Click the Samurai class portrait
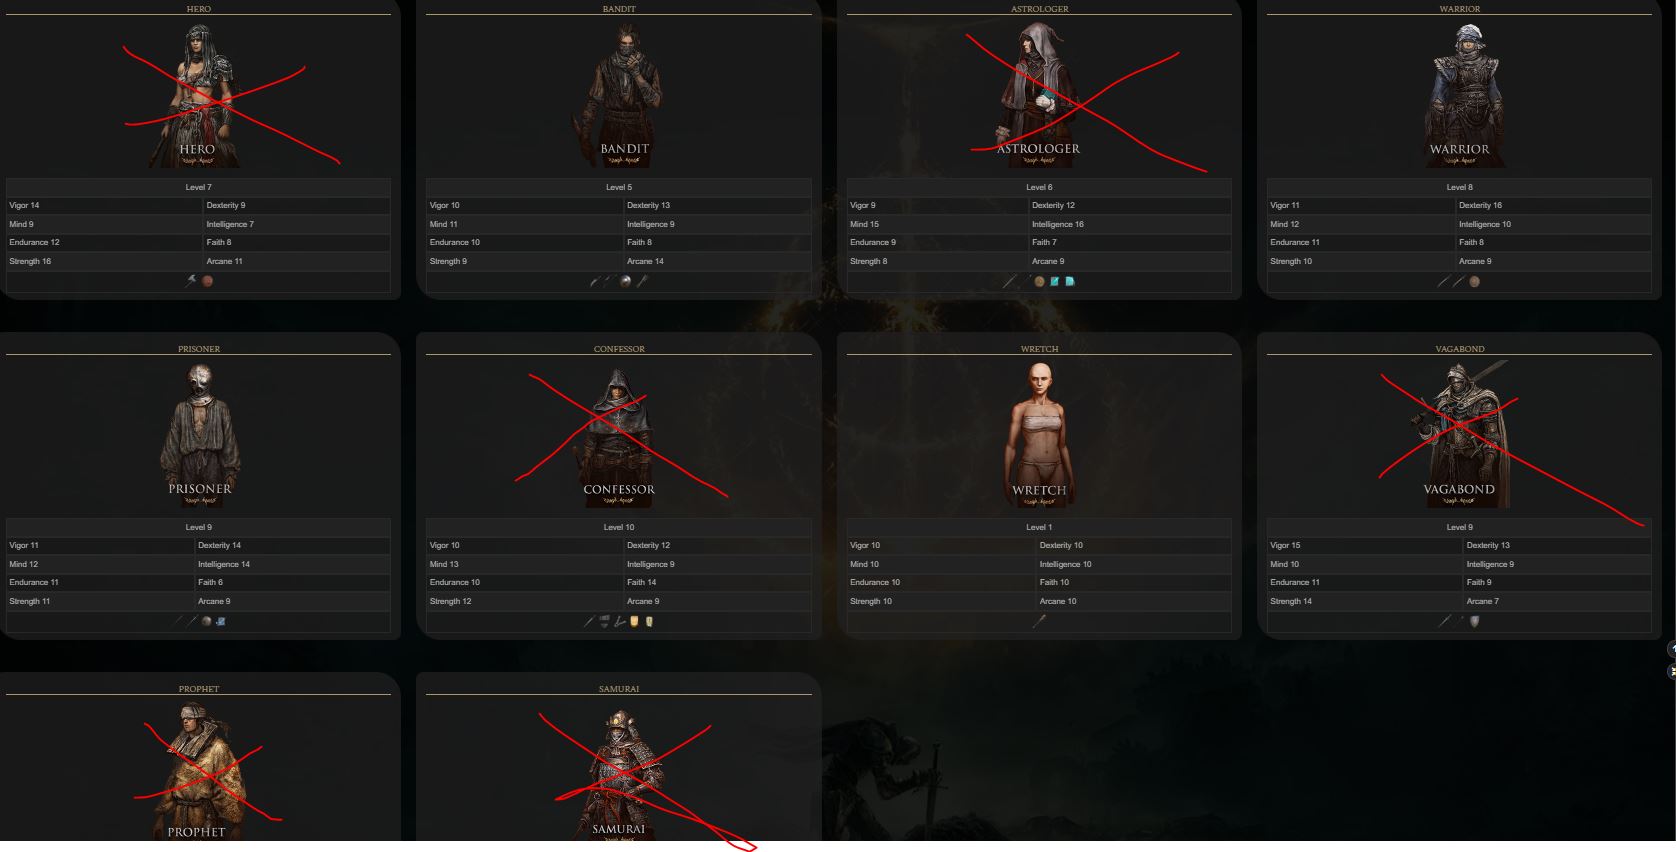This screenshot has height=852, width=1676. 619,774
